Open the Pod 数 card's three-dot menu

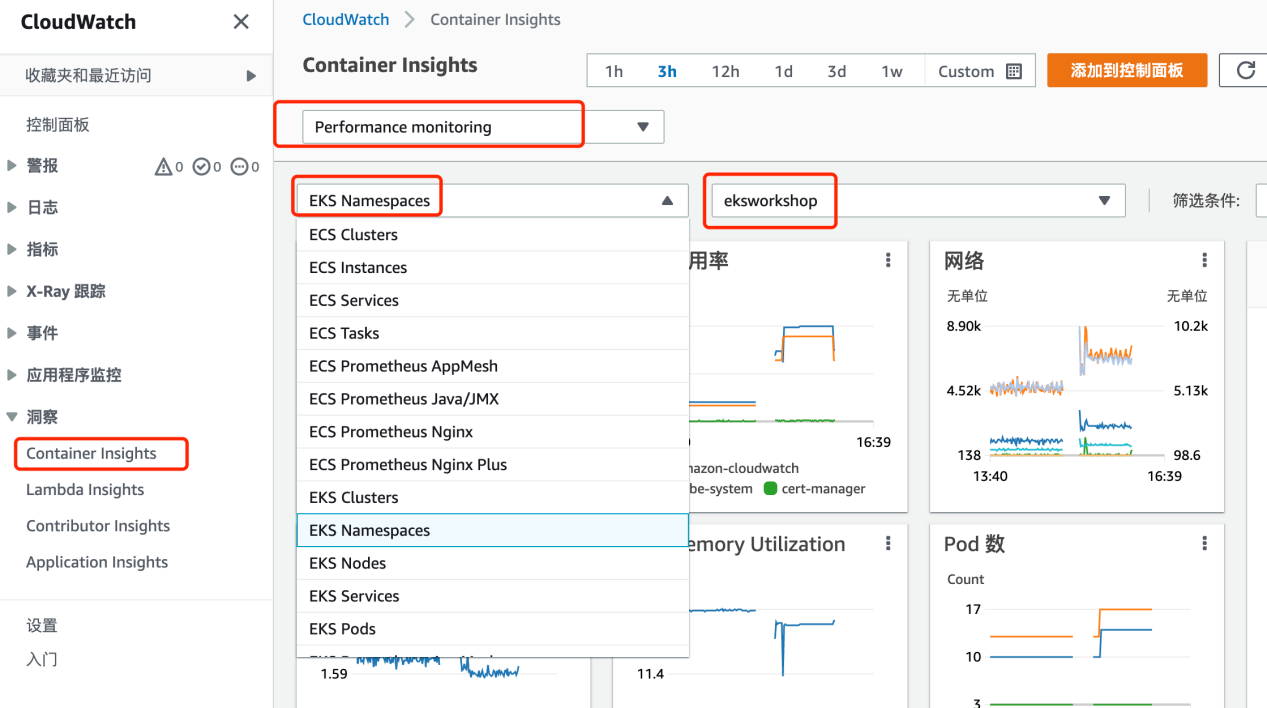1204,543
